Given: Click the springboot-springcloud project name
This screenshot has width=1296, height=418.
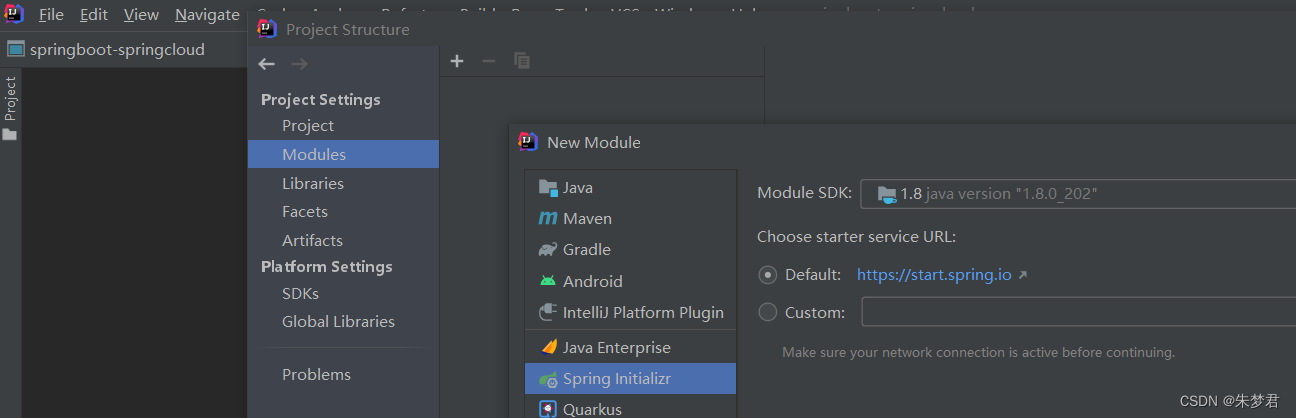Looking at the screenshot, I should click(x=117, y=49).
